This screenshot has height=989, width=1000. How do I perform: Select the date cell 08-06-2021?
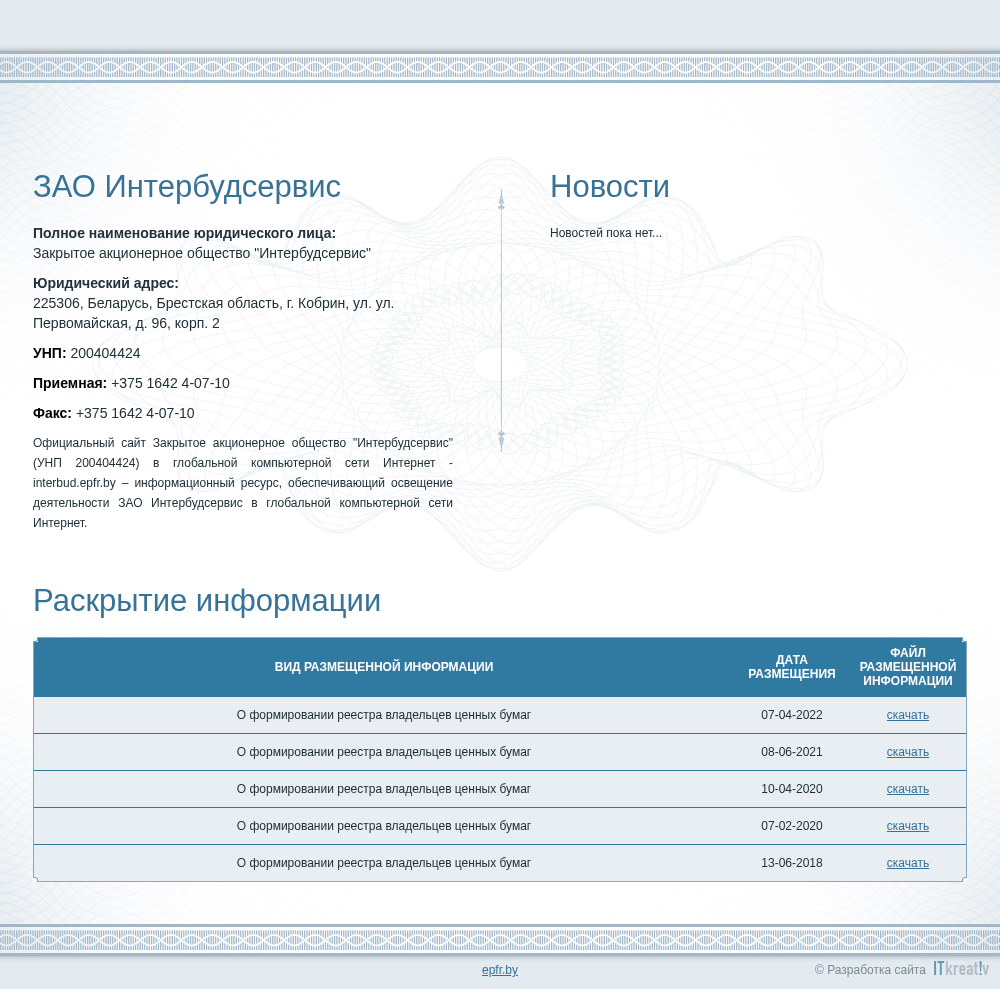click(x=791, y=752)
